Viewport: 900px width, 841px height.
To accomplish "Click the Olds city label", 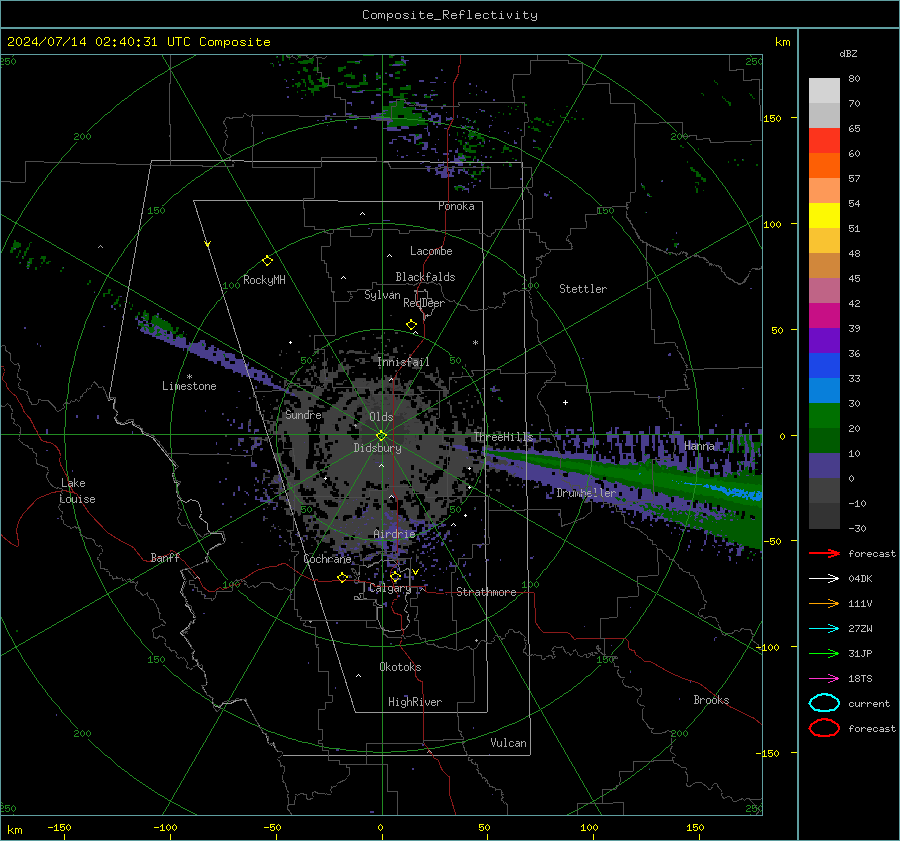I will point(381,417).
